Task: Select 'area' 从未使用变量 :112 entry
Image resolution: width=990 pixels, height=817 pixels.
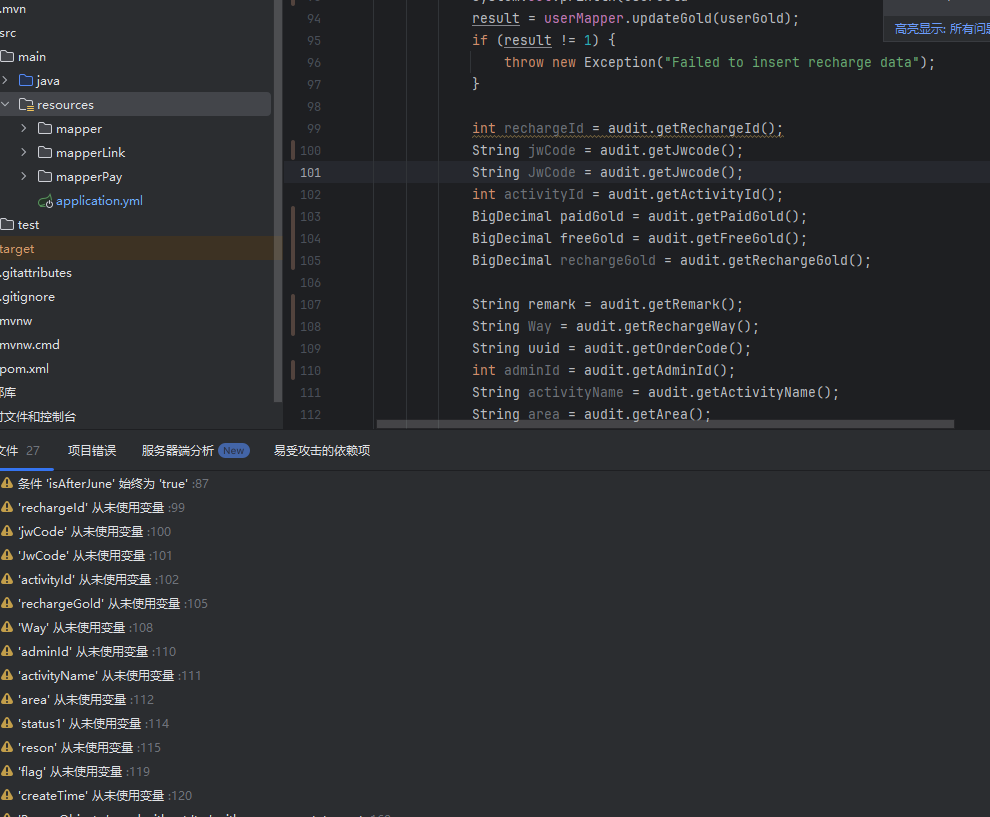Action: 86,700
